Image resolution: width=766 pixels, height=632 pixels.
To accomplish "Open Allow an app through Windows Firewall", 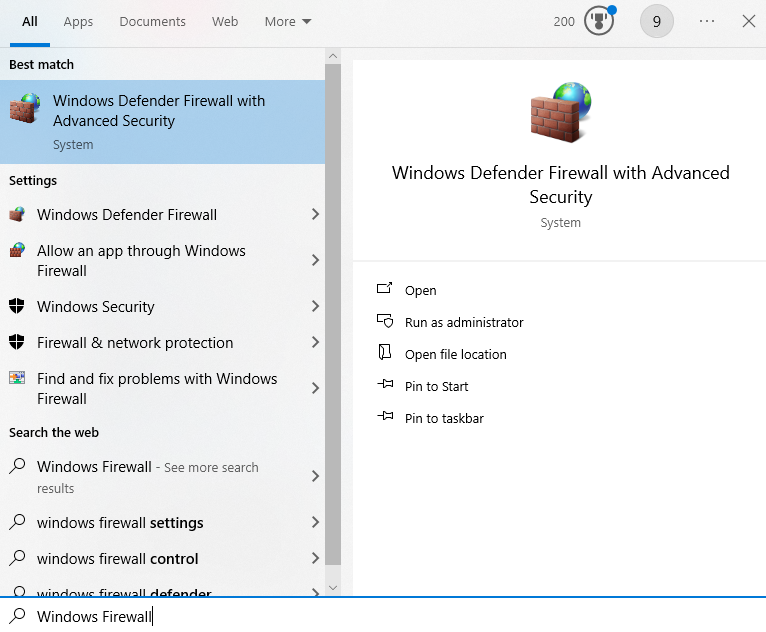I will [x=162, y=260].
